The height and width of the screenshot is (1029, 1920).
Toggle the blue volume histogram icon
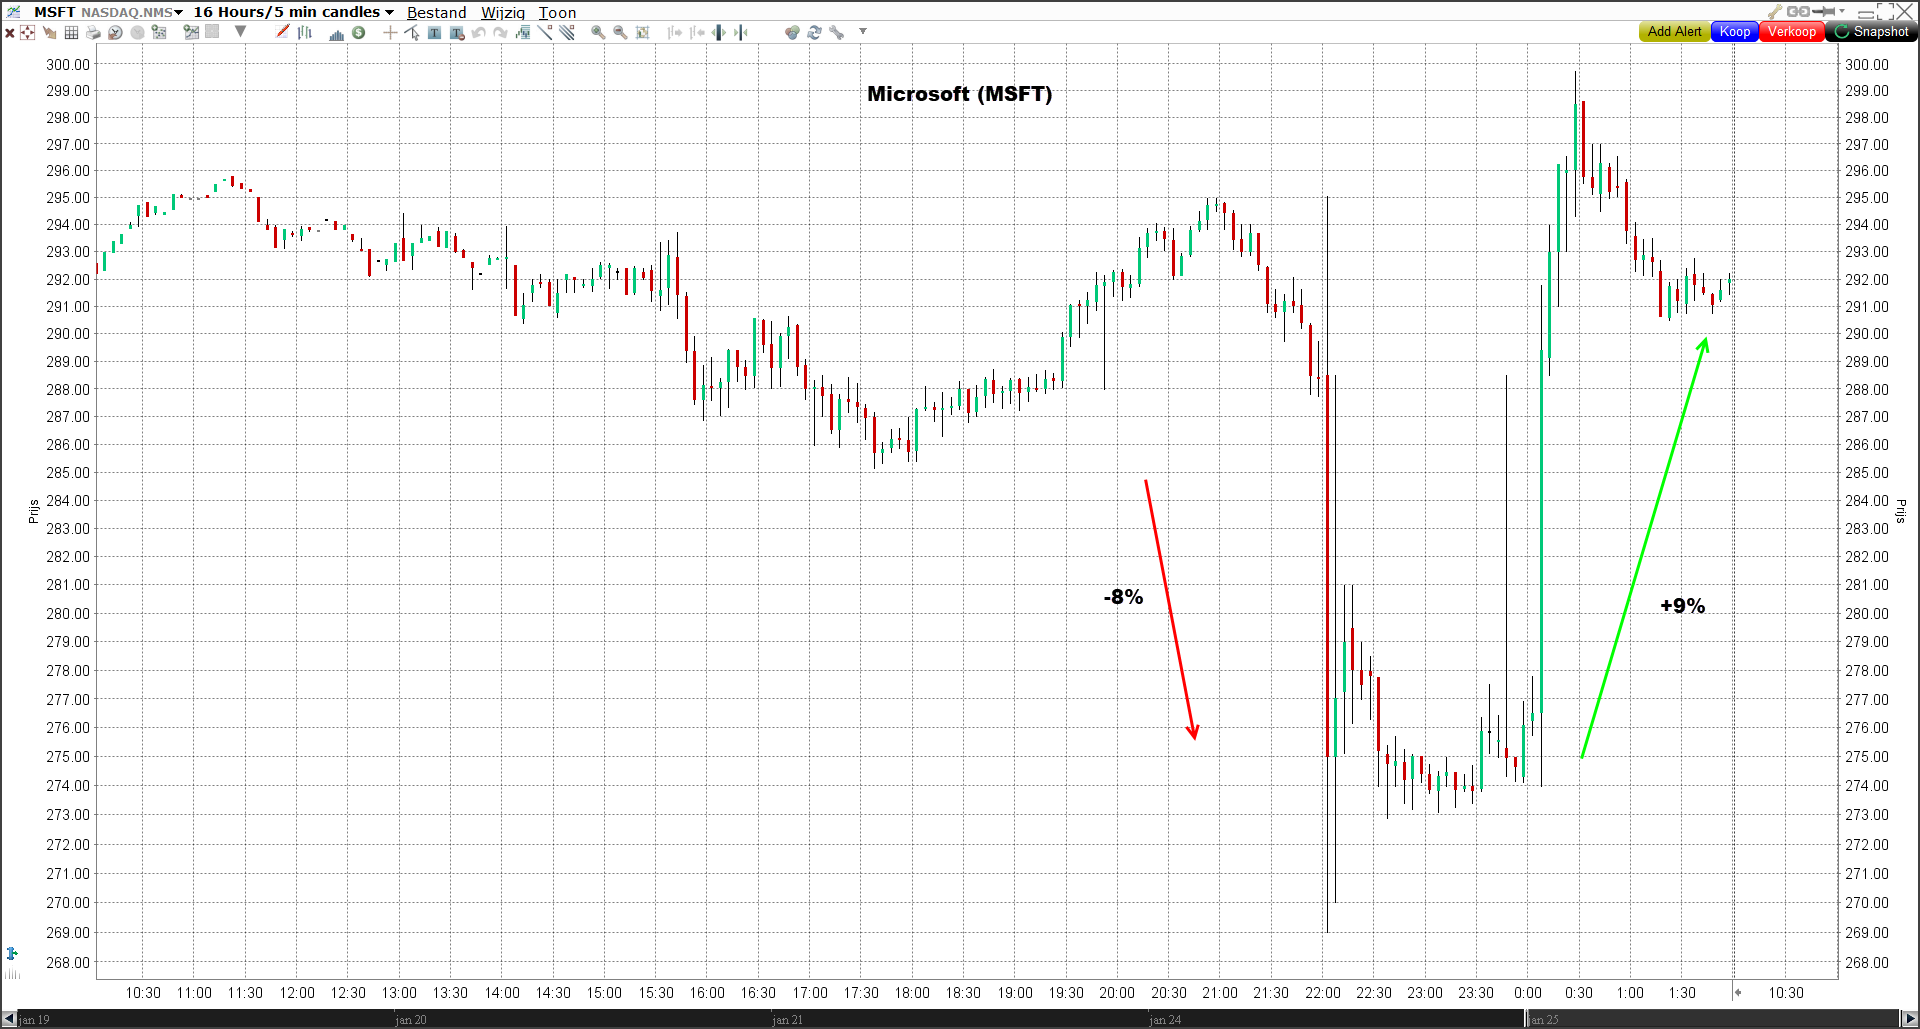coord(336,35)
